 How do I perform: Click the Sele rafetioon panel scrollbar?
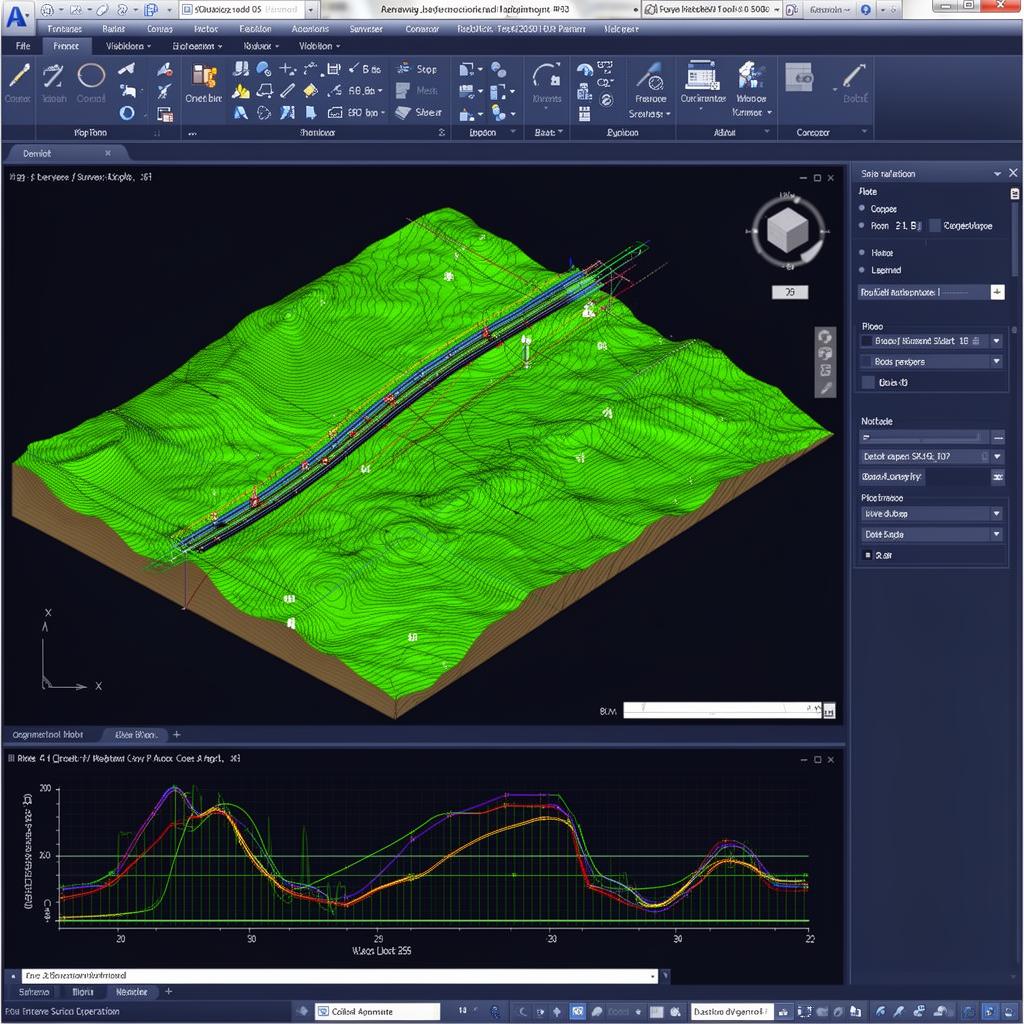tap(1015, 238)
